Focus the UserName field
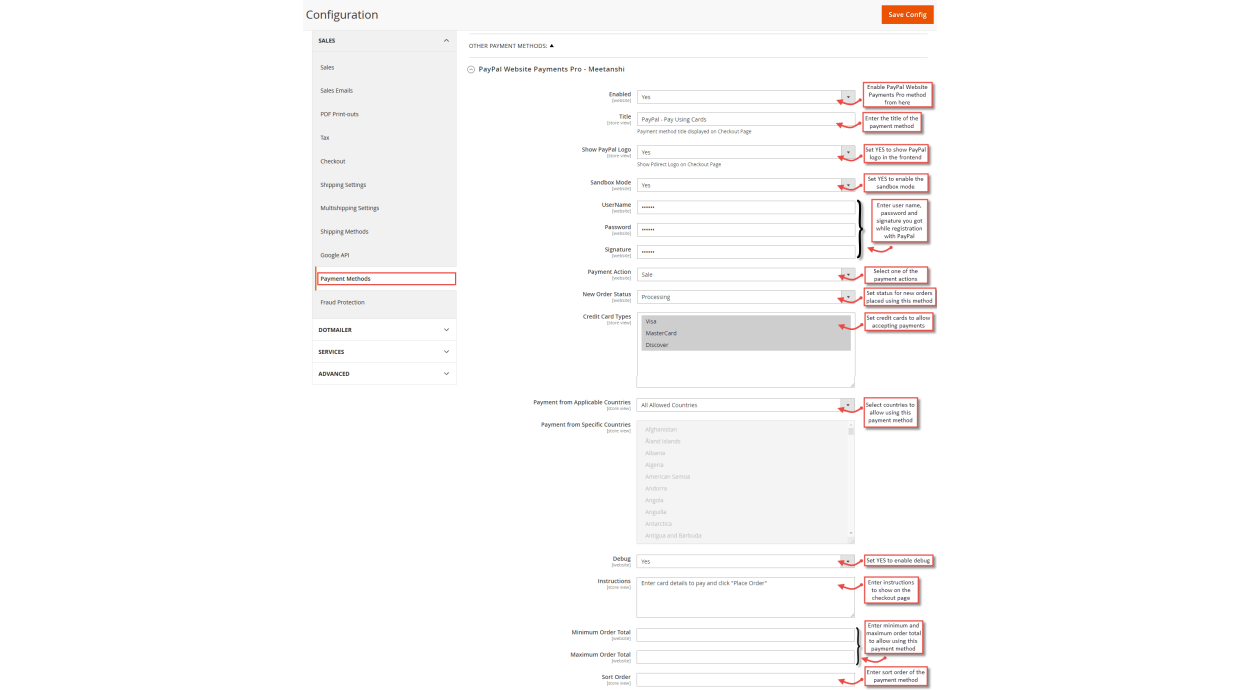1239x690 pixels. point(746,207)
